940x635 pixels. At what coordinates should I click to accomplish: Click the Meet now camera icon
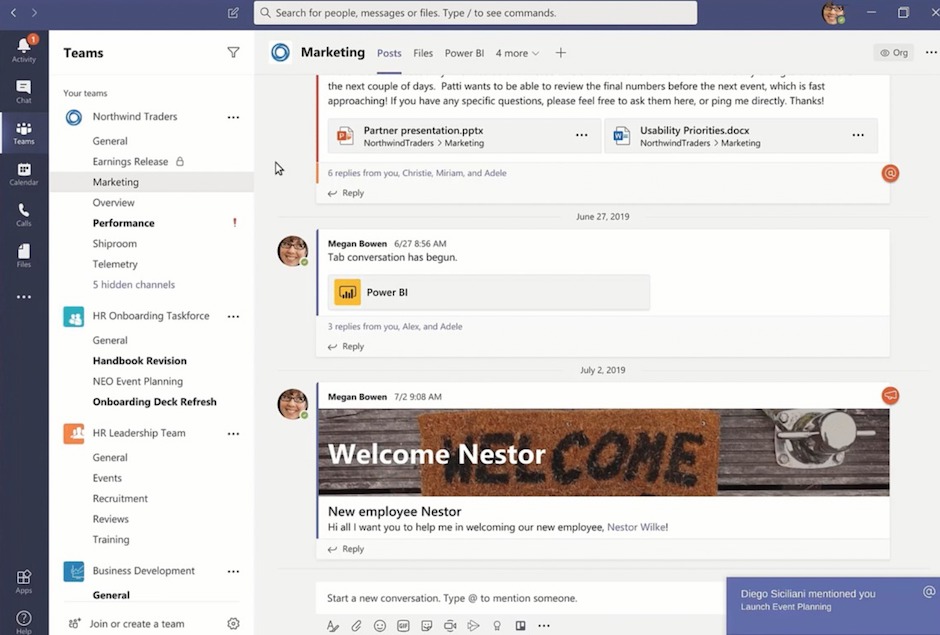(450, 625)
